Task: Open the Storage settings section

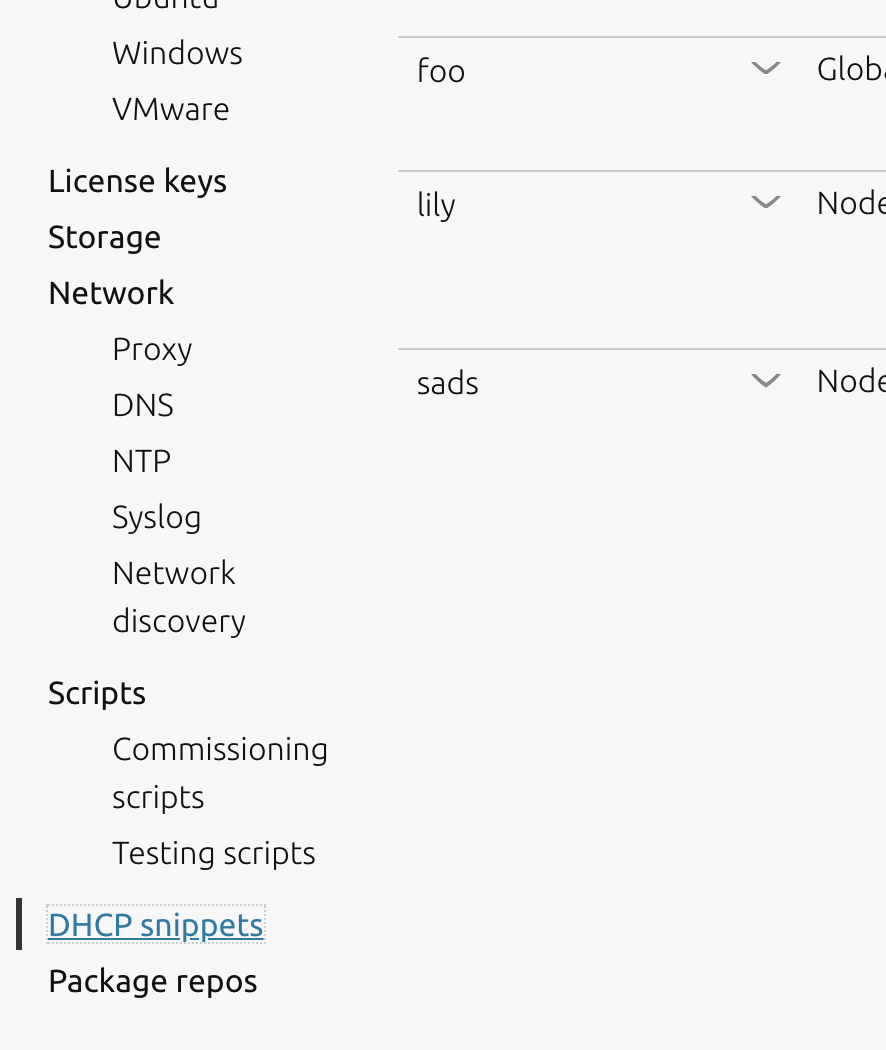Action: coord(104,238)
